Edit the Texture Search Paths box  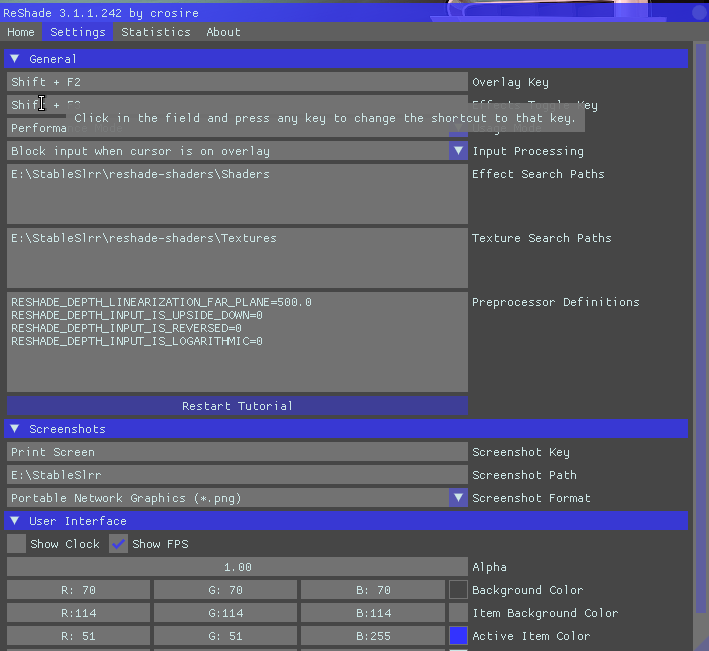pyautogui.click(x=237, y=258)
